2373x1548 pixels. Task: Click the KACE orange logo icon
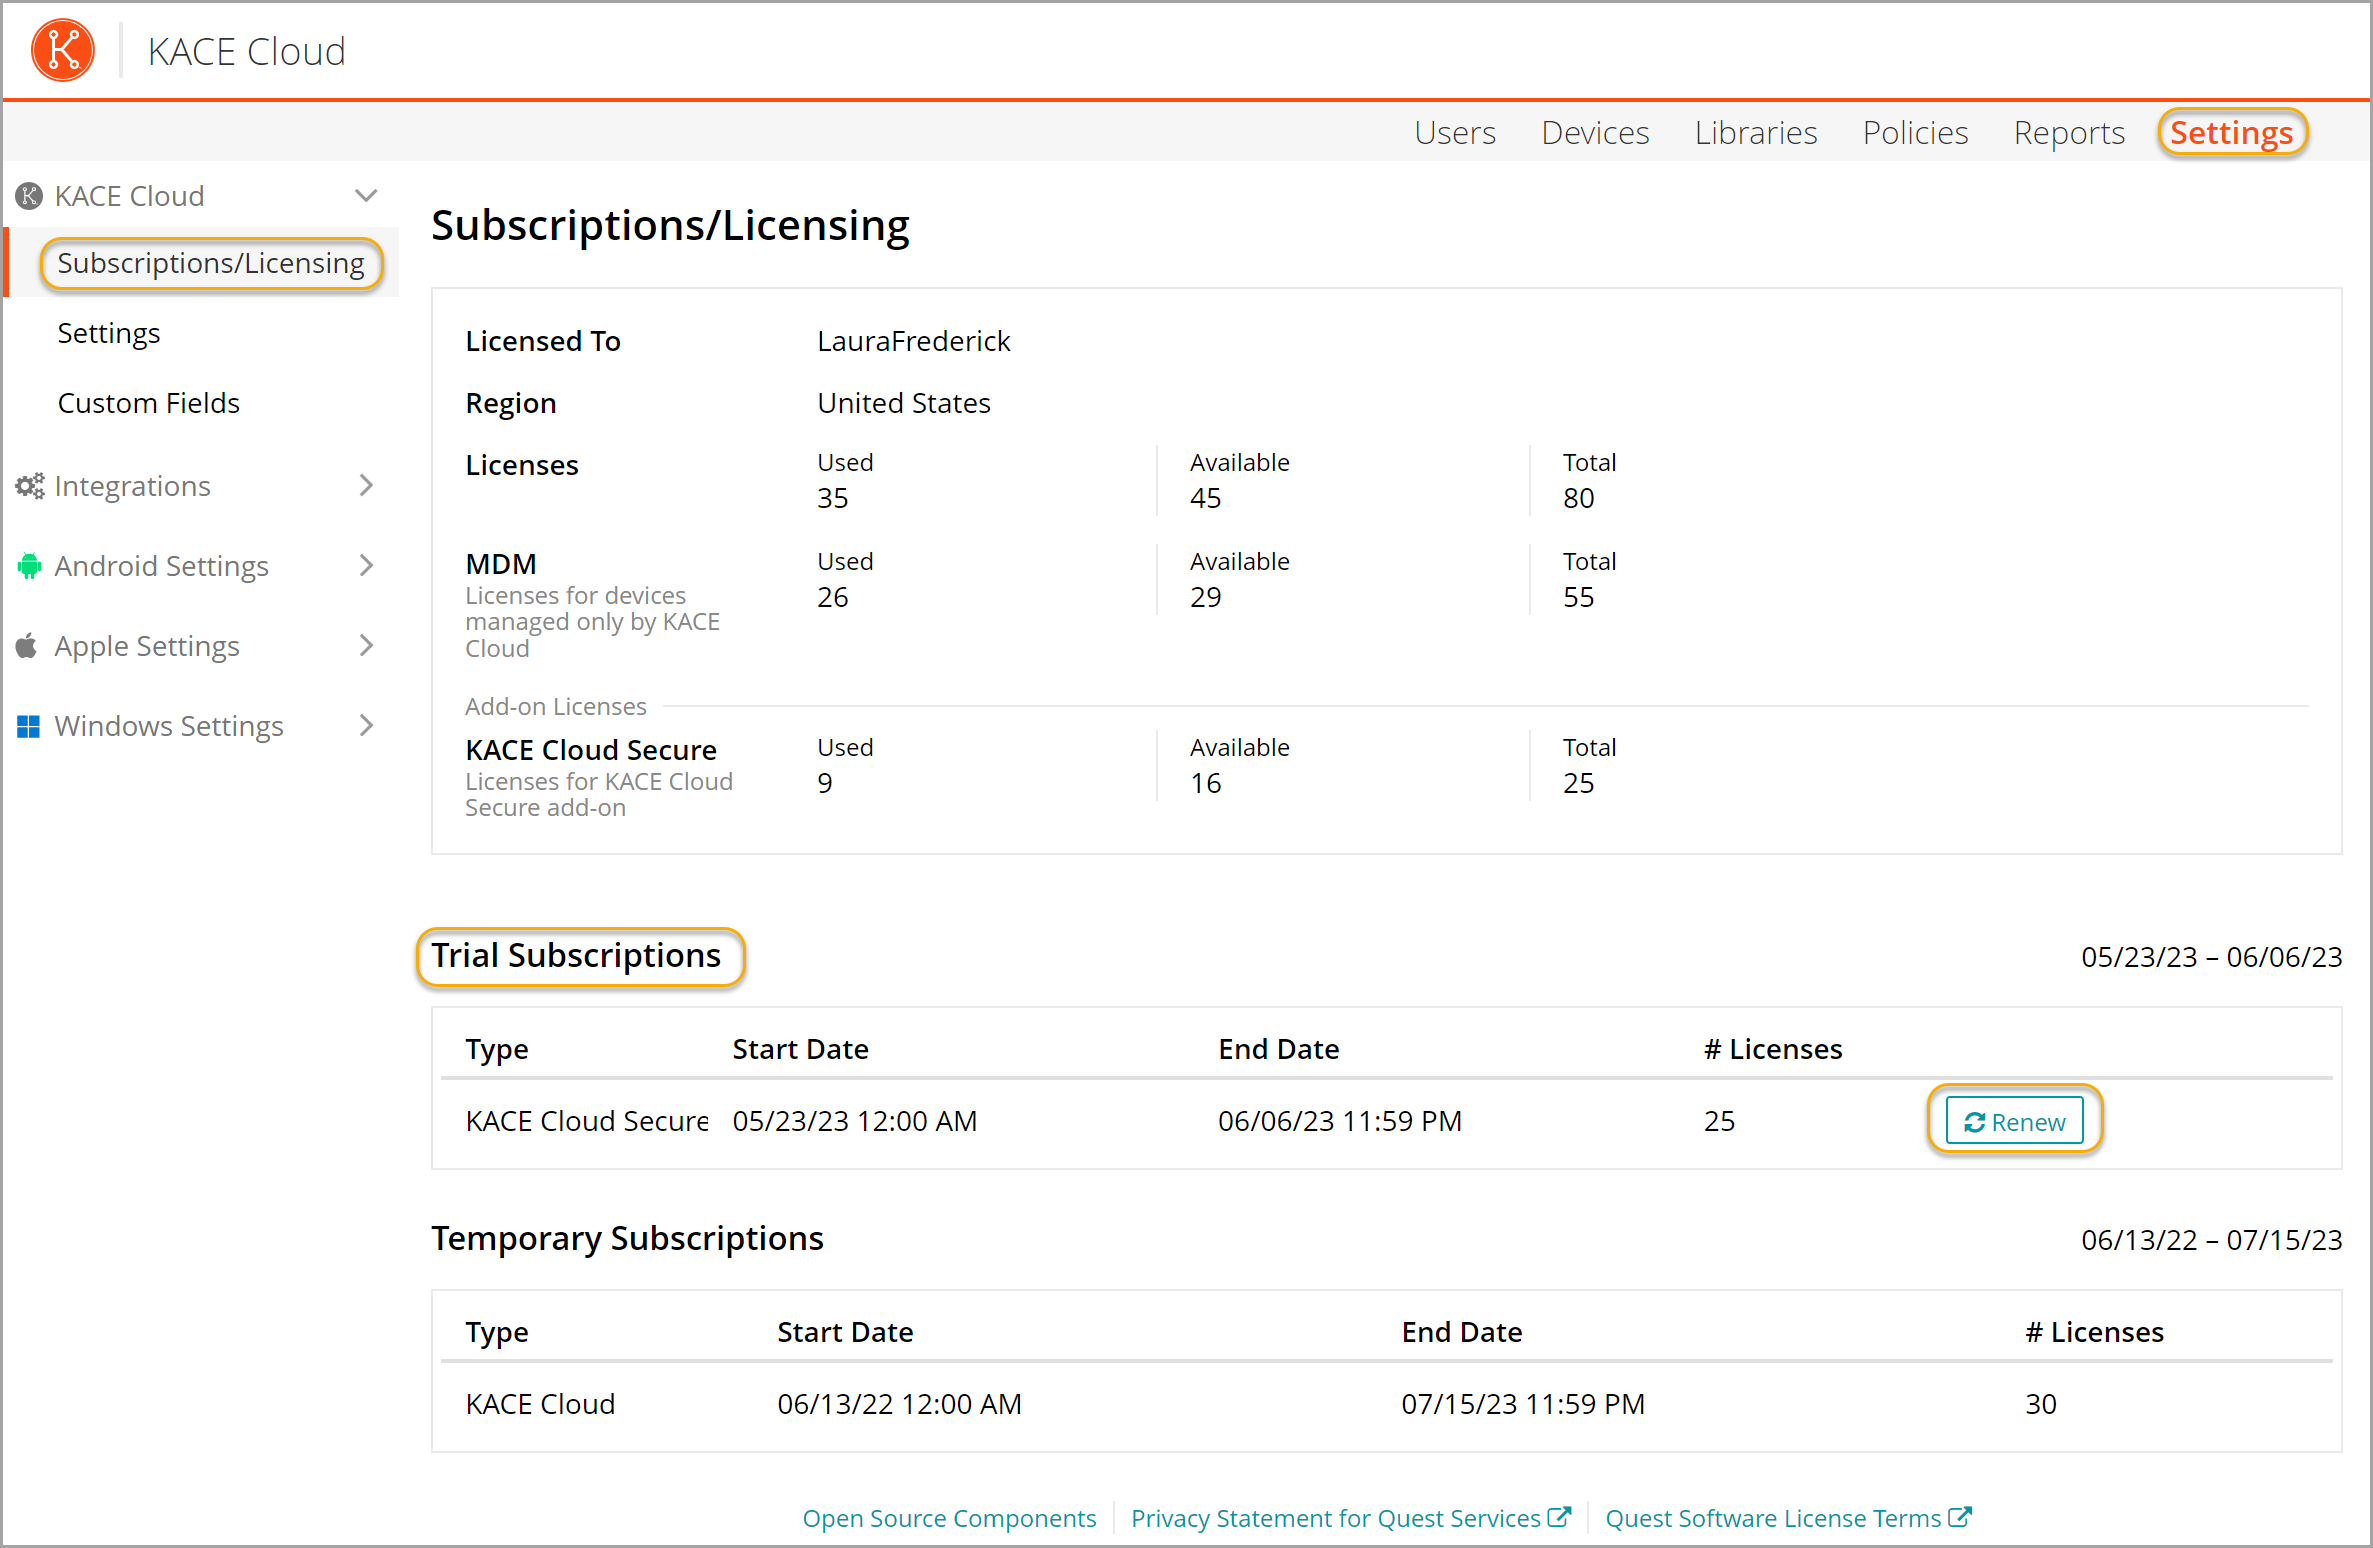pyautogui.click(x=63, y=51)
